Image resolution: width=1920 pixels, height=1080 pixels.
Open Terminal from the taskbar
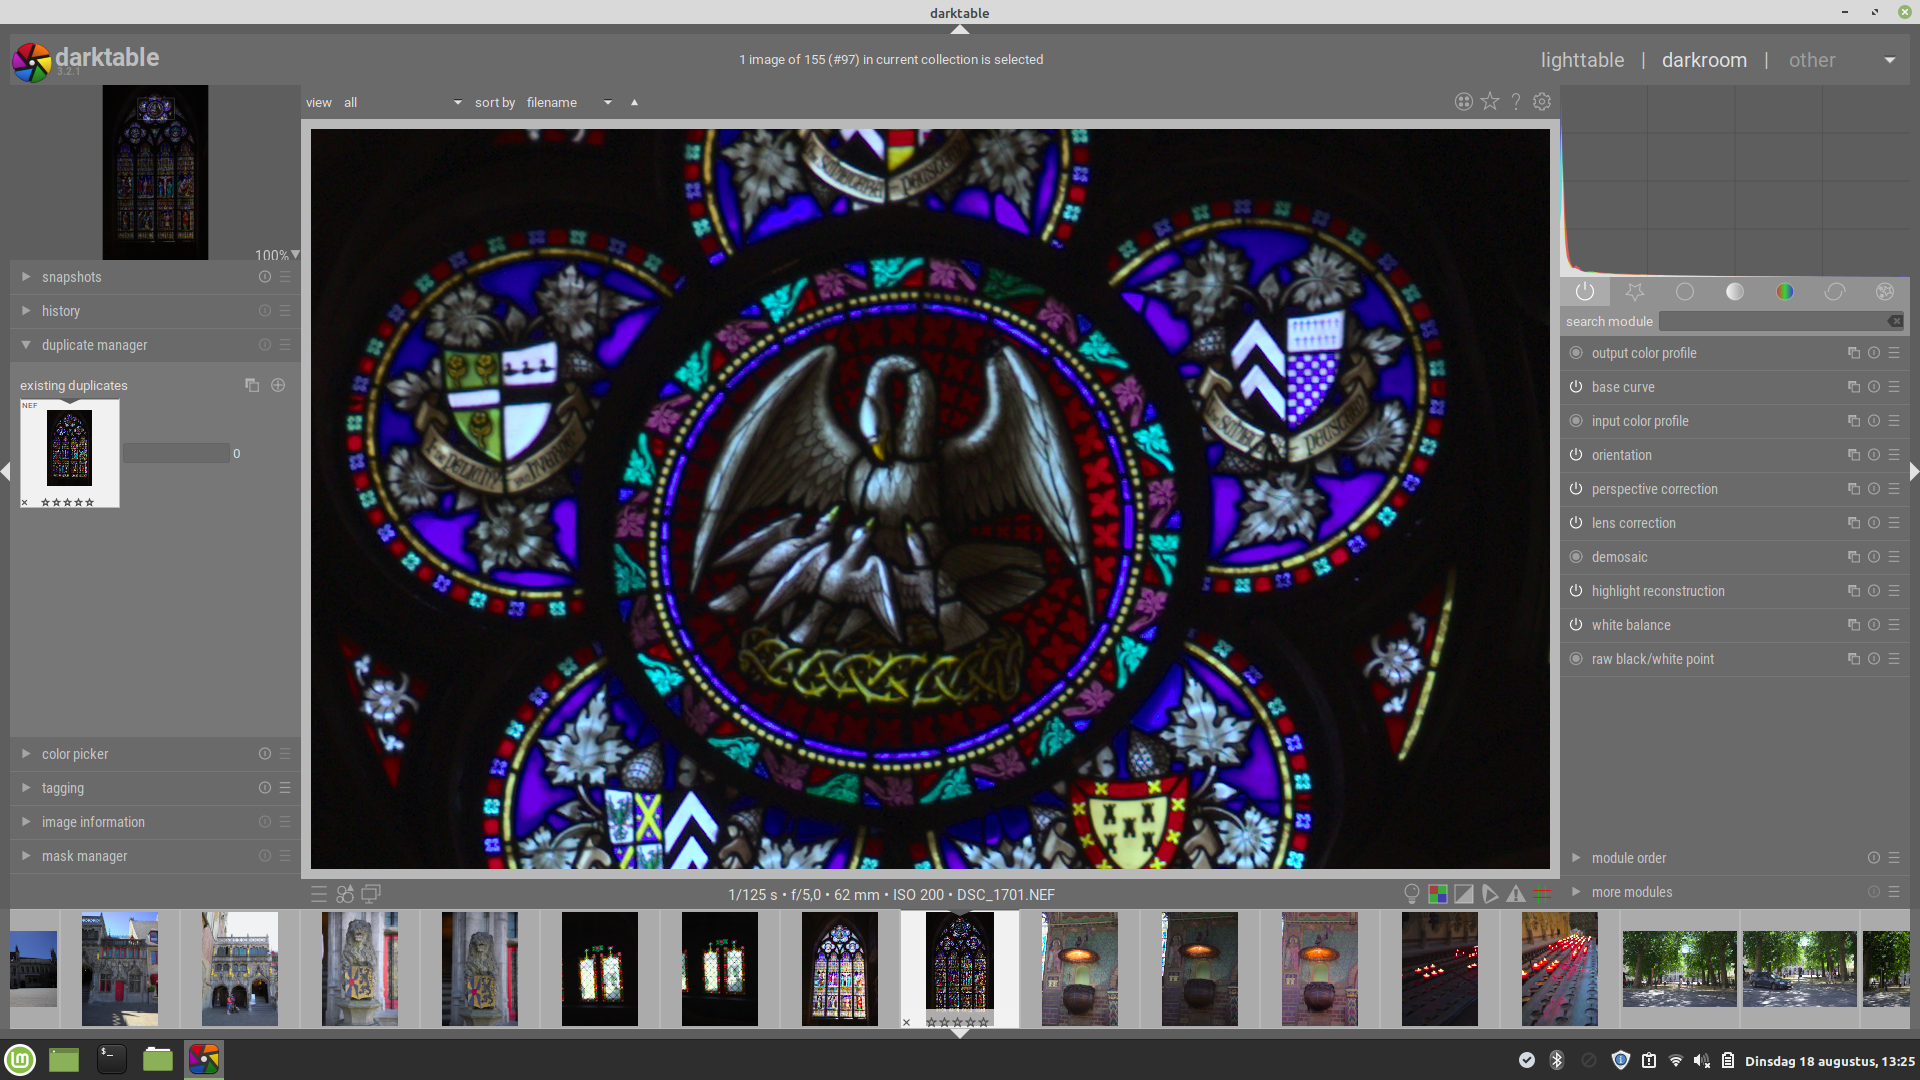pos(111,1059)
